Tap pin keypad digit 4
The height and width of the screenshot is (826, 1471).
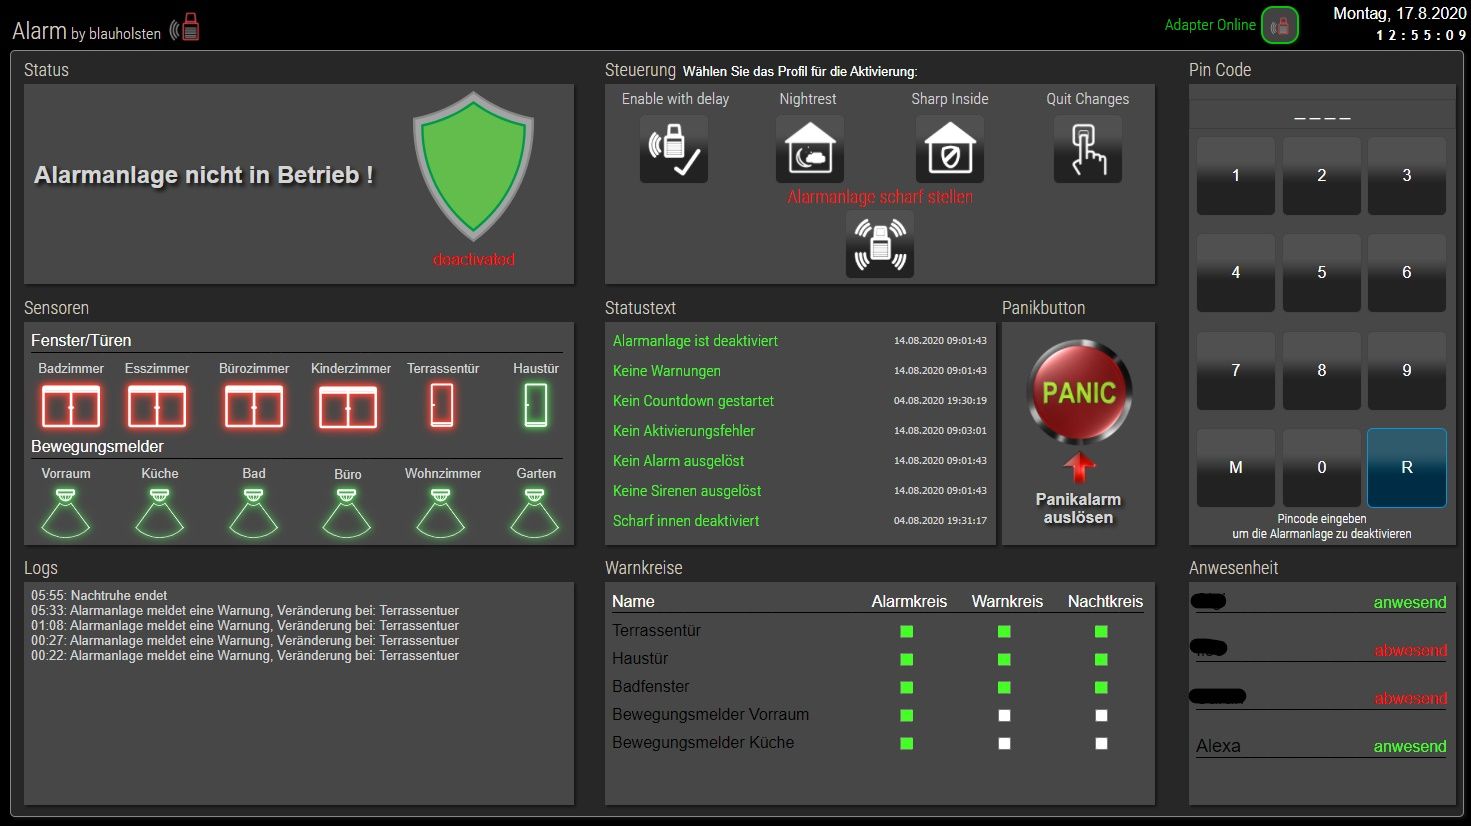coord(1236,272)
